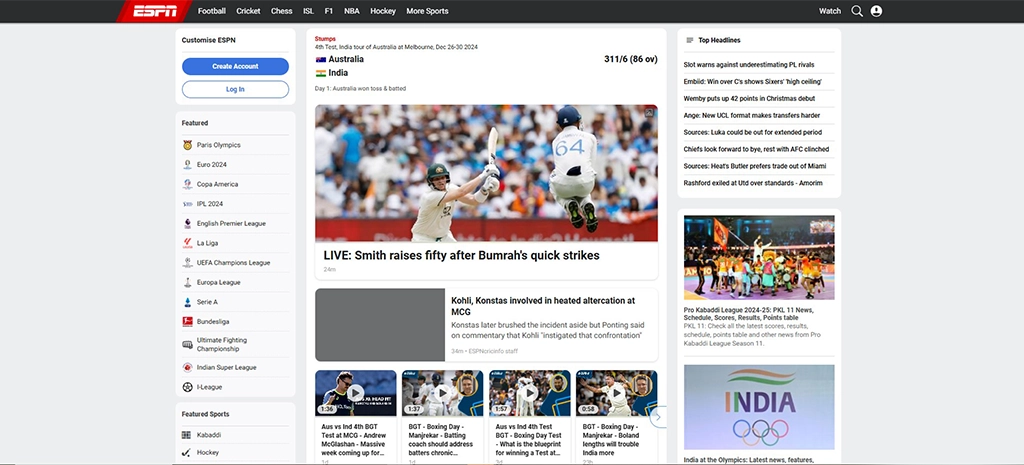
Task: Open headline LIVE: Smith raises fifty
Action: coord(461,255)
